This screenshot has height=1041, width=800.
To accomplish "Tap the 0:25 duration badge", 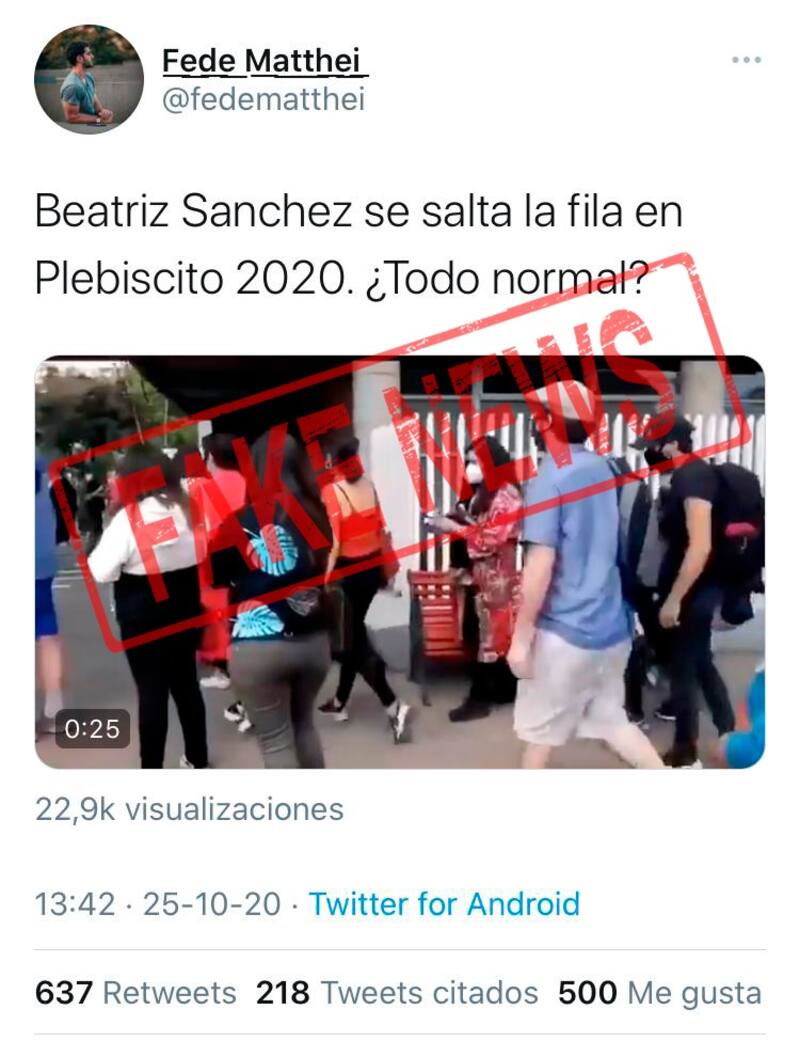I will [92, 729].
